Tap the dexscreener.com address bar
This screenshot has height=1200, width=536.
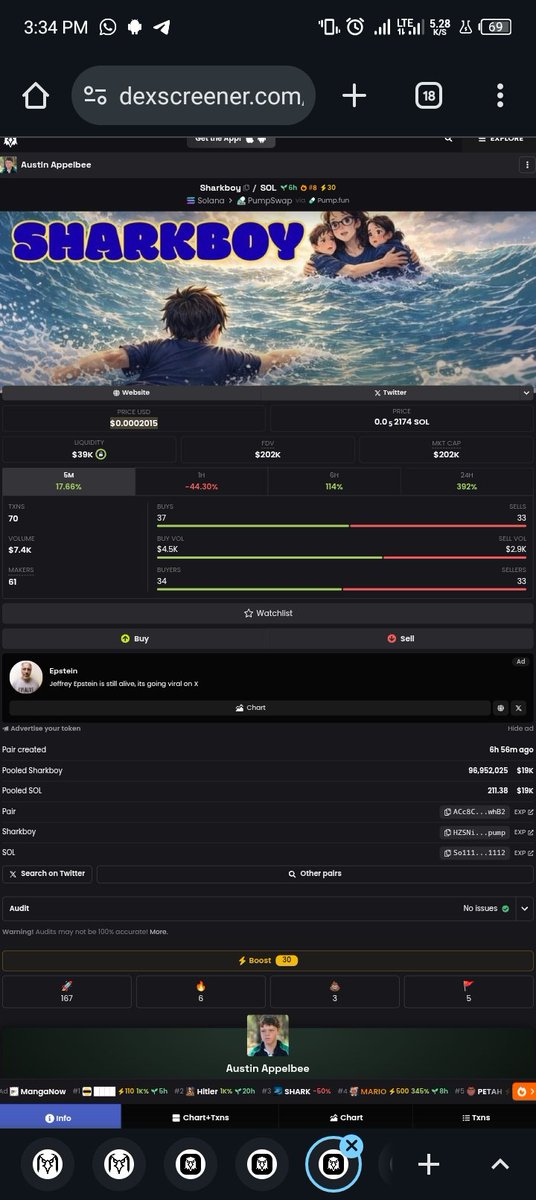click(195, 96)
